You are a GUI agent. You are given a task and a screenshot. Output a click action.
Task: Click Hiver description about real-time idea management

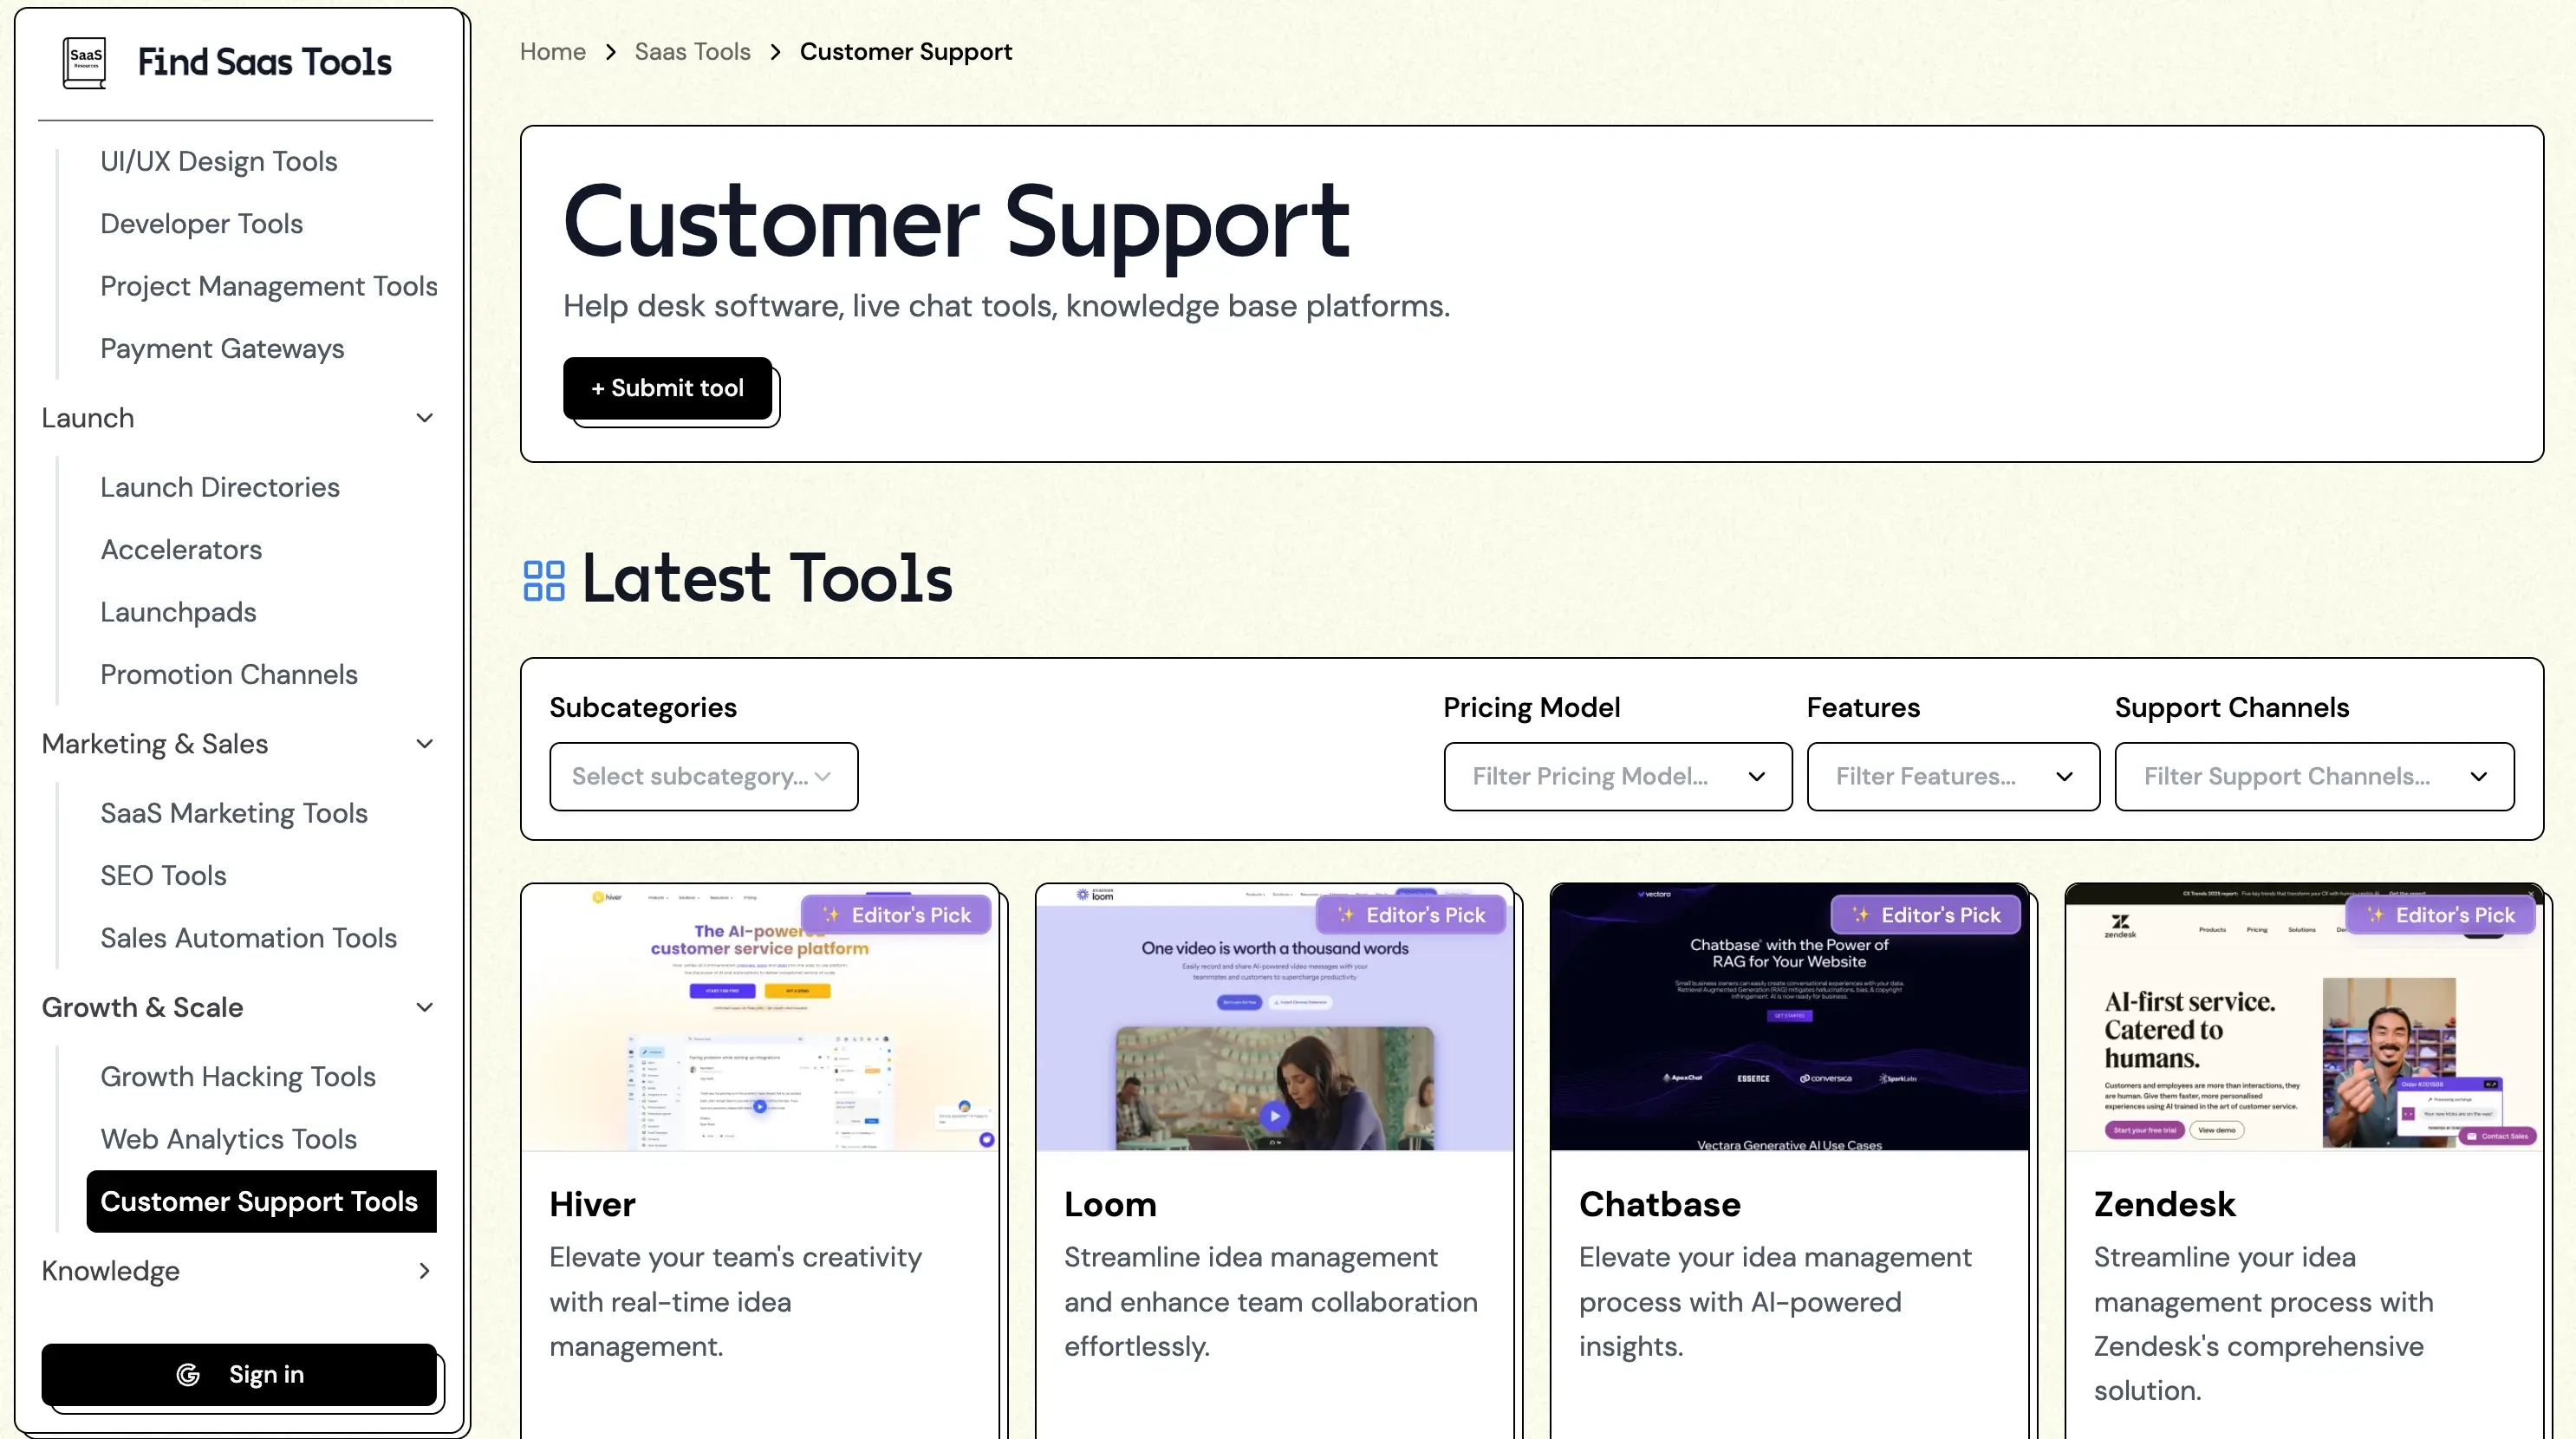(x=736, y=1302)
